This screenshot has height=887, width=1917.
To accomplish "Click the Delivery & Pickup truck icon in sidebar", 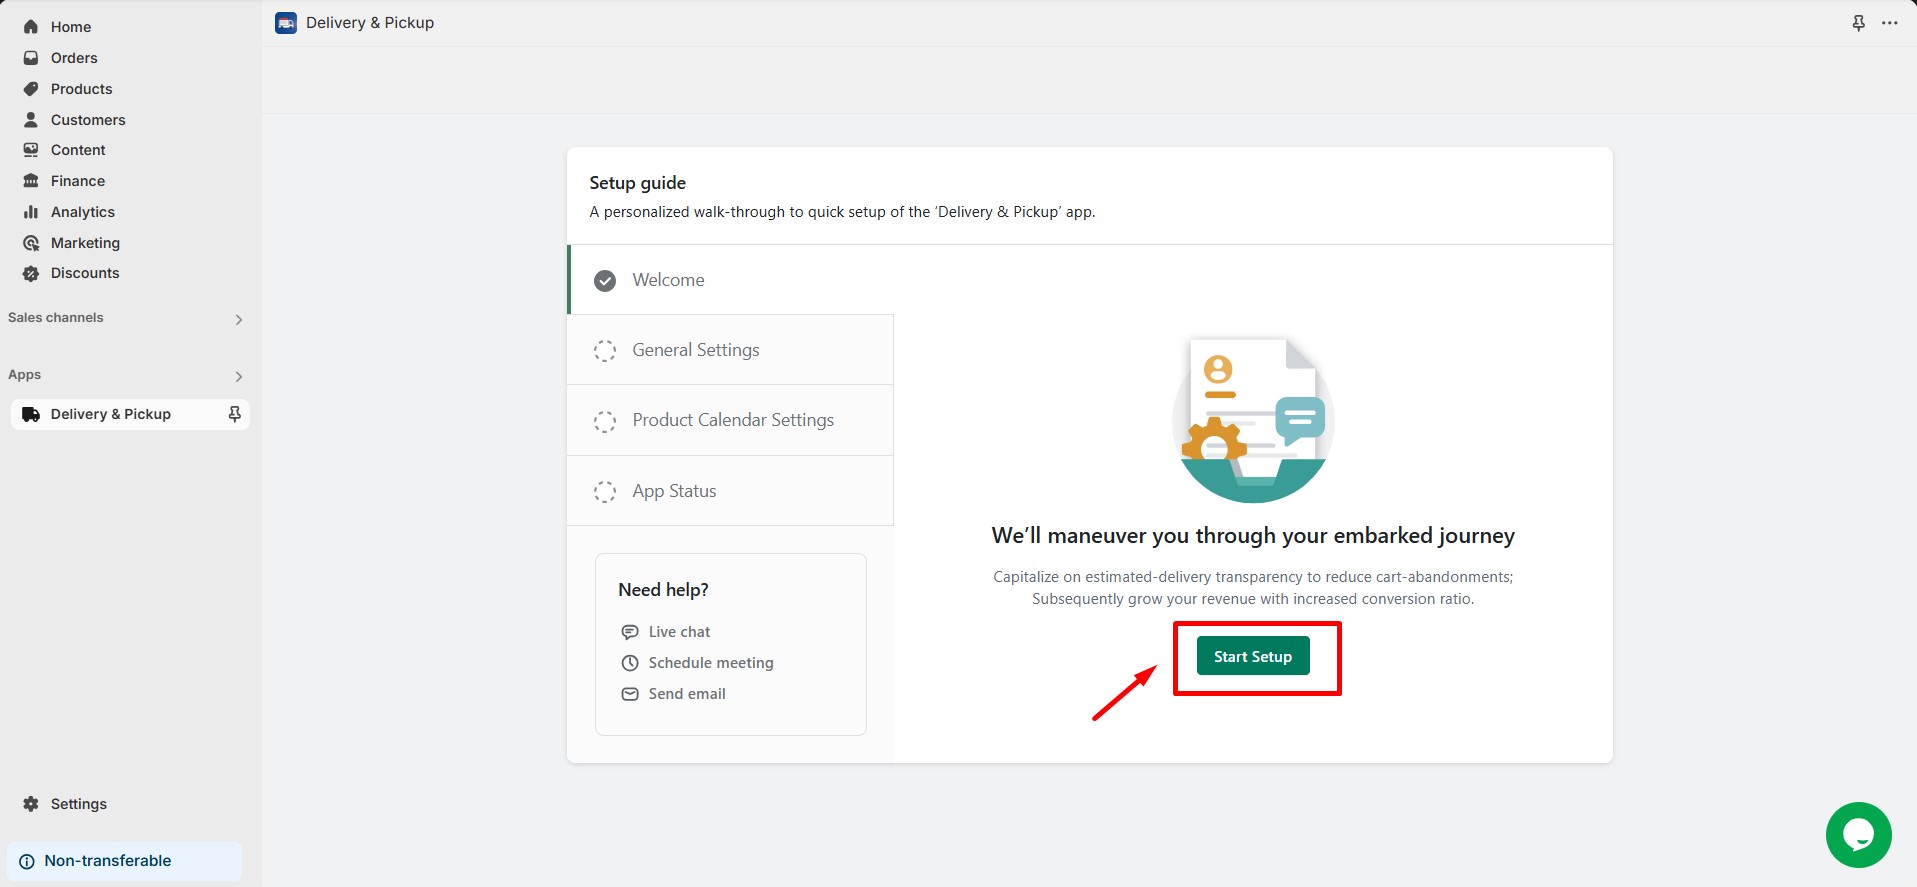I will click(31, 414).
